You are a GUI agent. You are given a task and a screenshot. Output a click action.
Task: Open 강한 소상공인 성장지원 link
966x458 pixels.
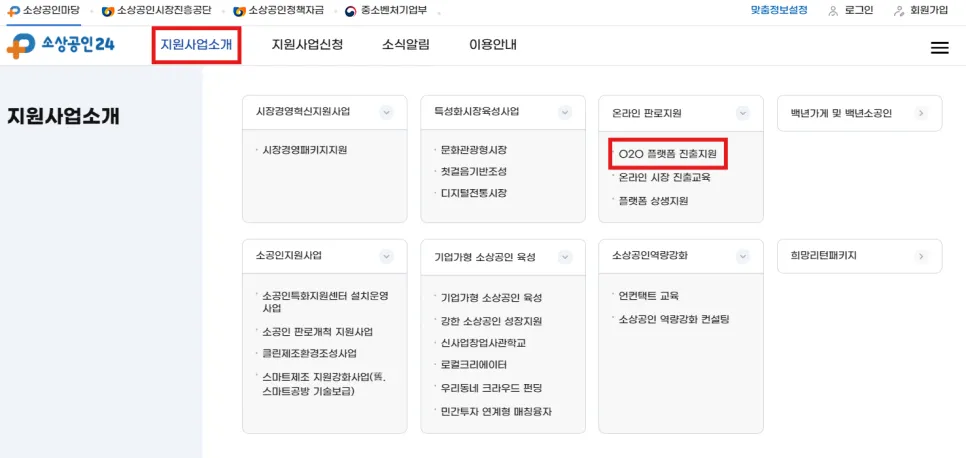click(x=492, y=321)
